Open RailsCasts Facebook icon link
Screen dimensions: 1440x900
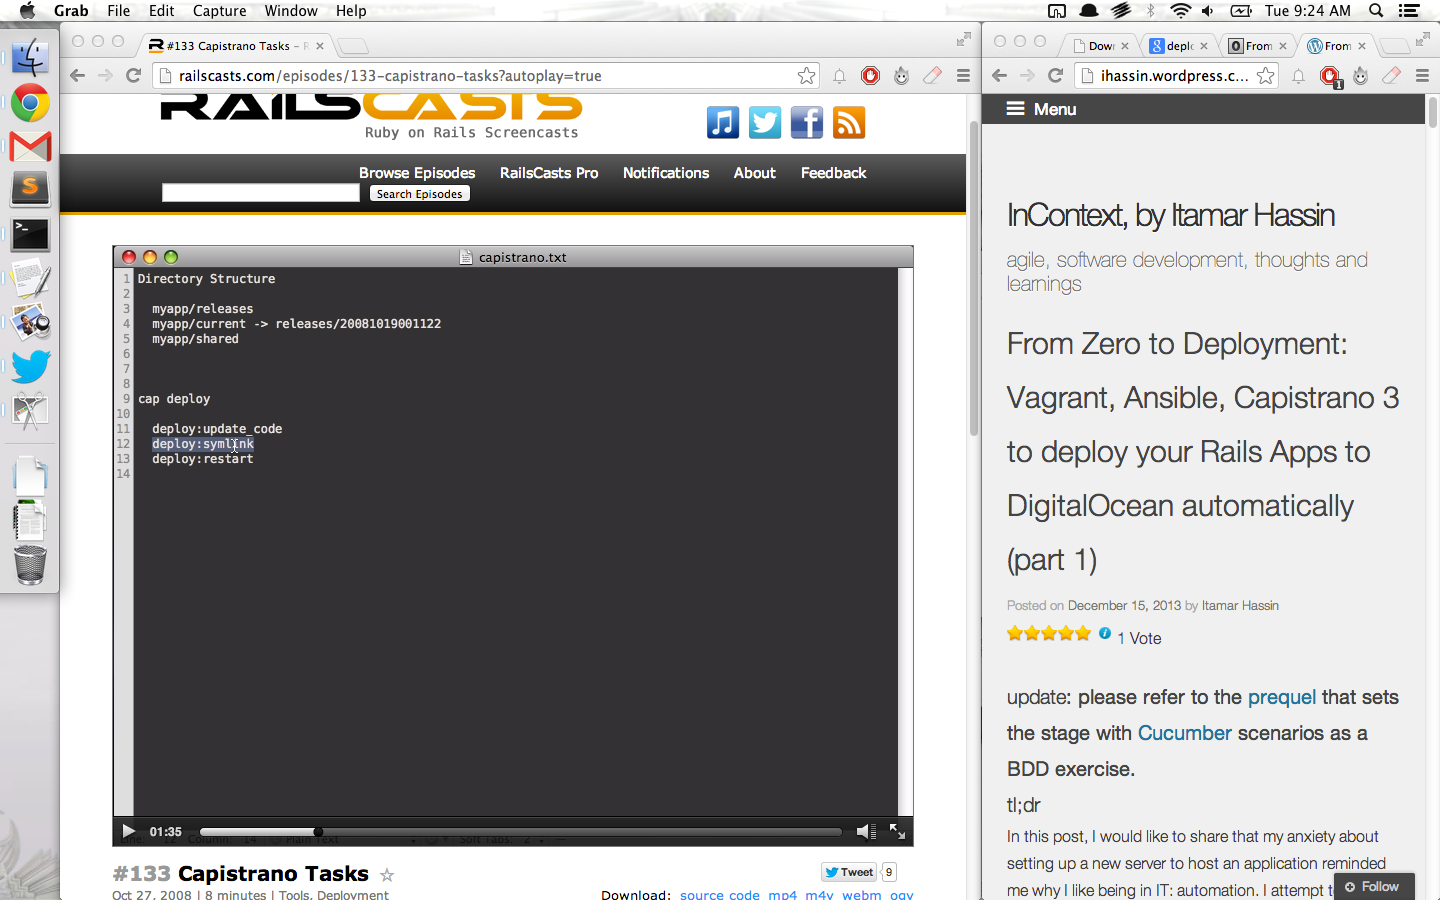pyautogui.click(x=807, y=123)
